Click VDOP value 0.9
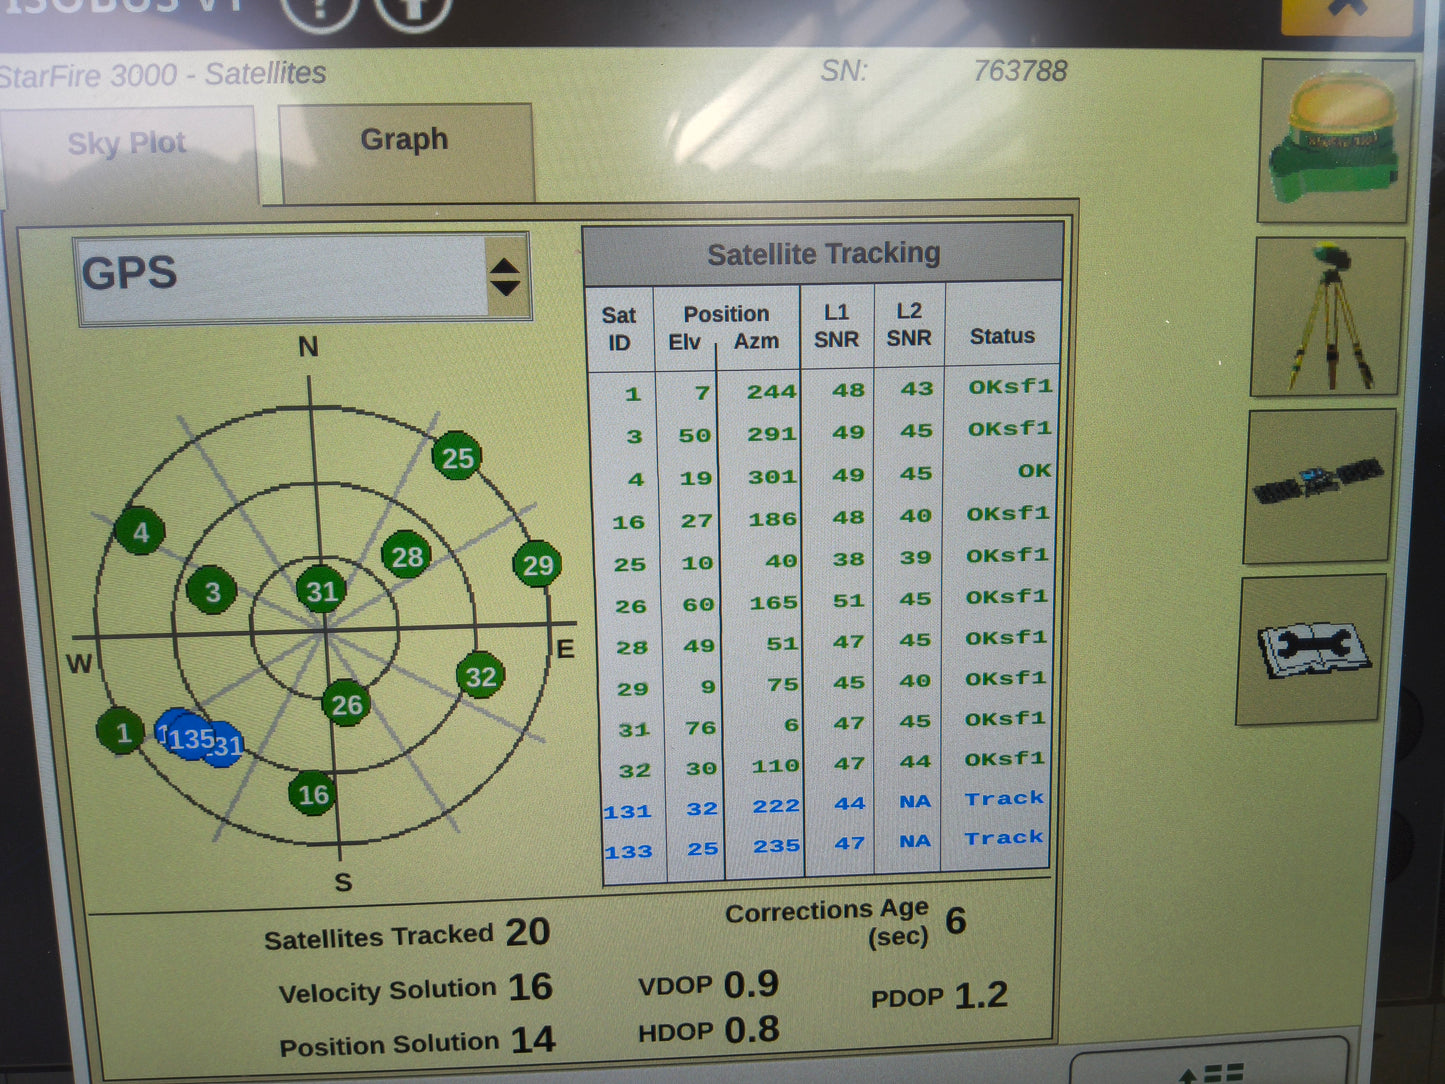This screenshot has width=1445, height=1084. [x=751, y=984]
